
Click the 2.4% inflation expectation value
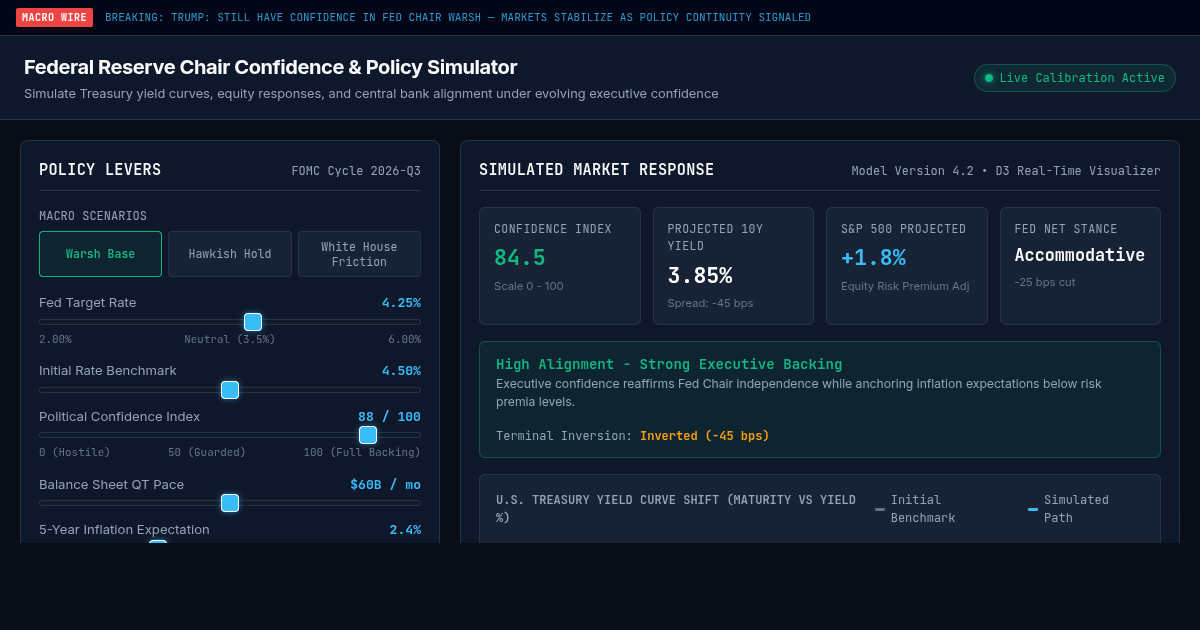(405, 530)
